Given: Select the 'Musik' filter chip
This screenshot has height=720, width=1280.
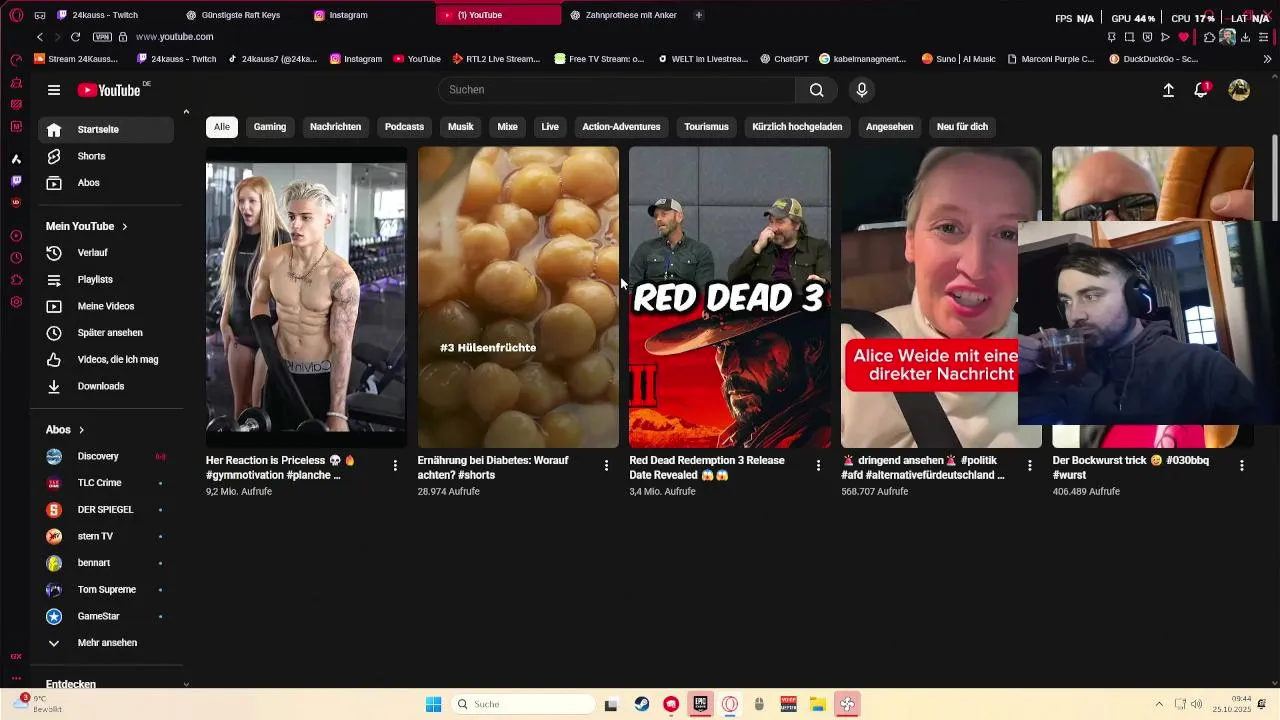Looking at the screenshot, I should point(460,127).
